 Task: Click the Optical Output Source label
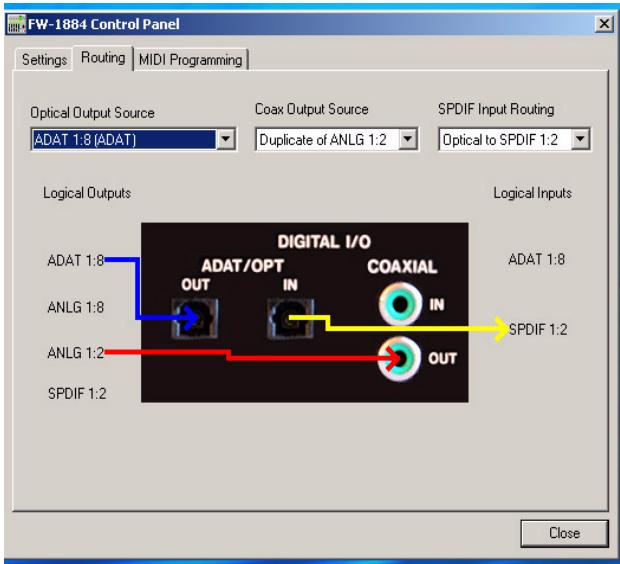pyautogui.click(x=93, y=113)
